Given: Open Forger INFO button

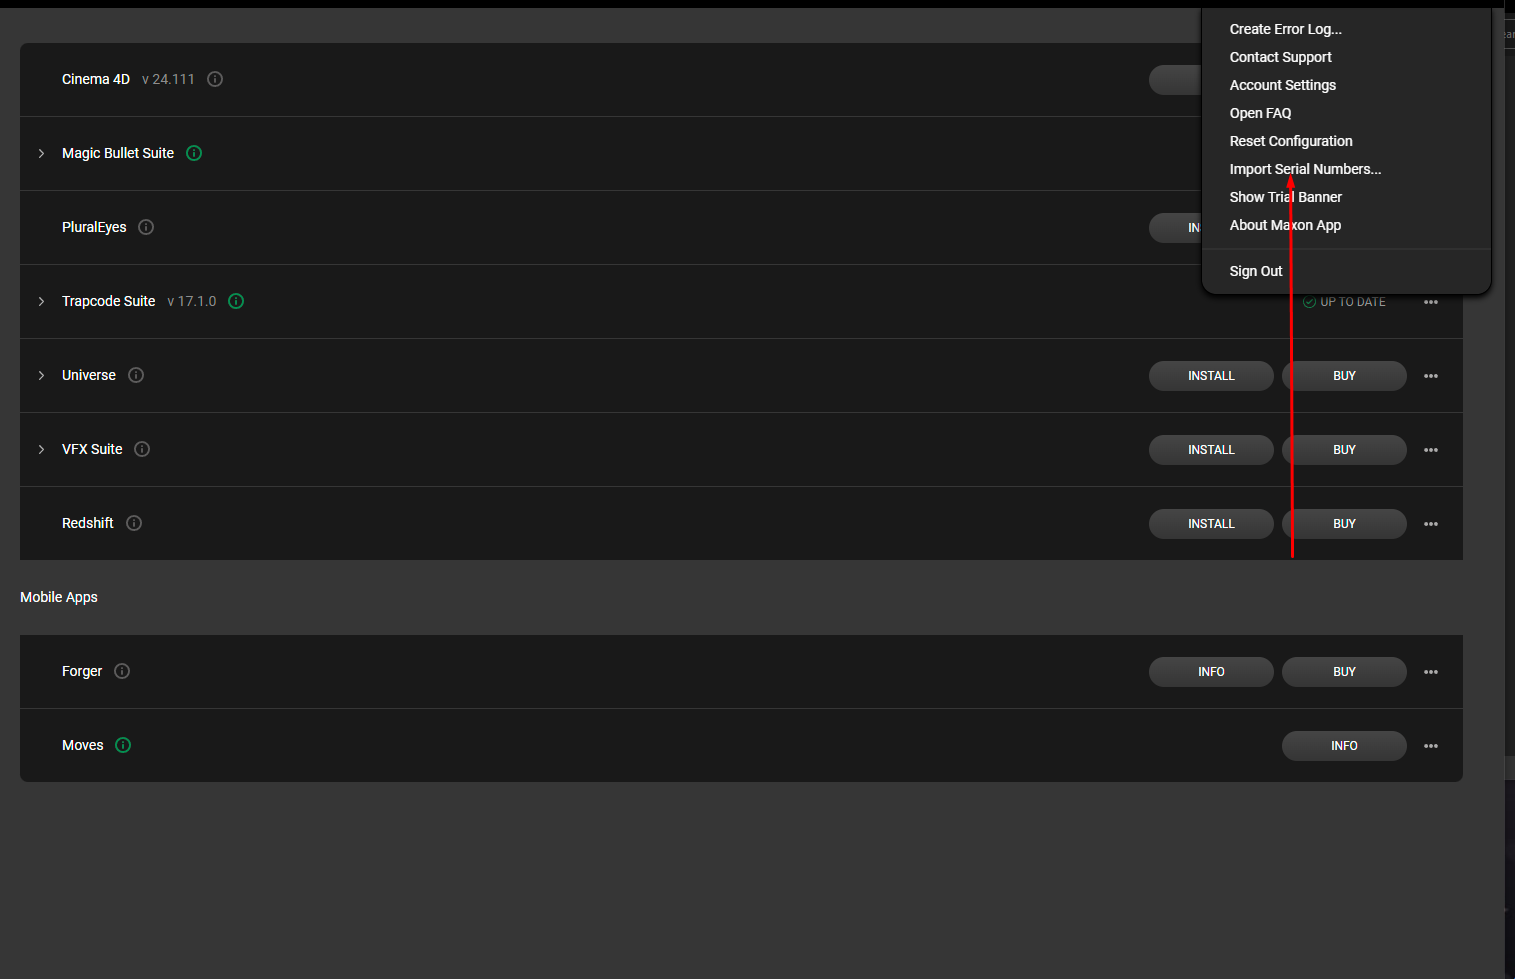Looking at the screenshot, I should click(x=1211, y=672).
